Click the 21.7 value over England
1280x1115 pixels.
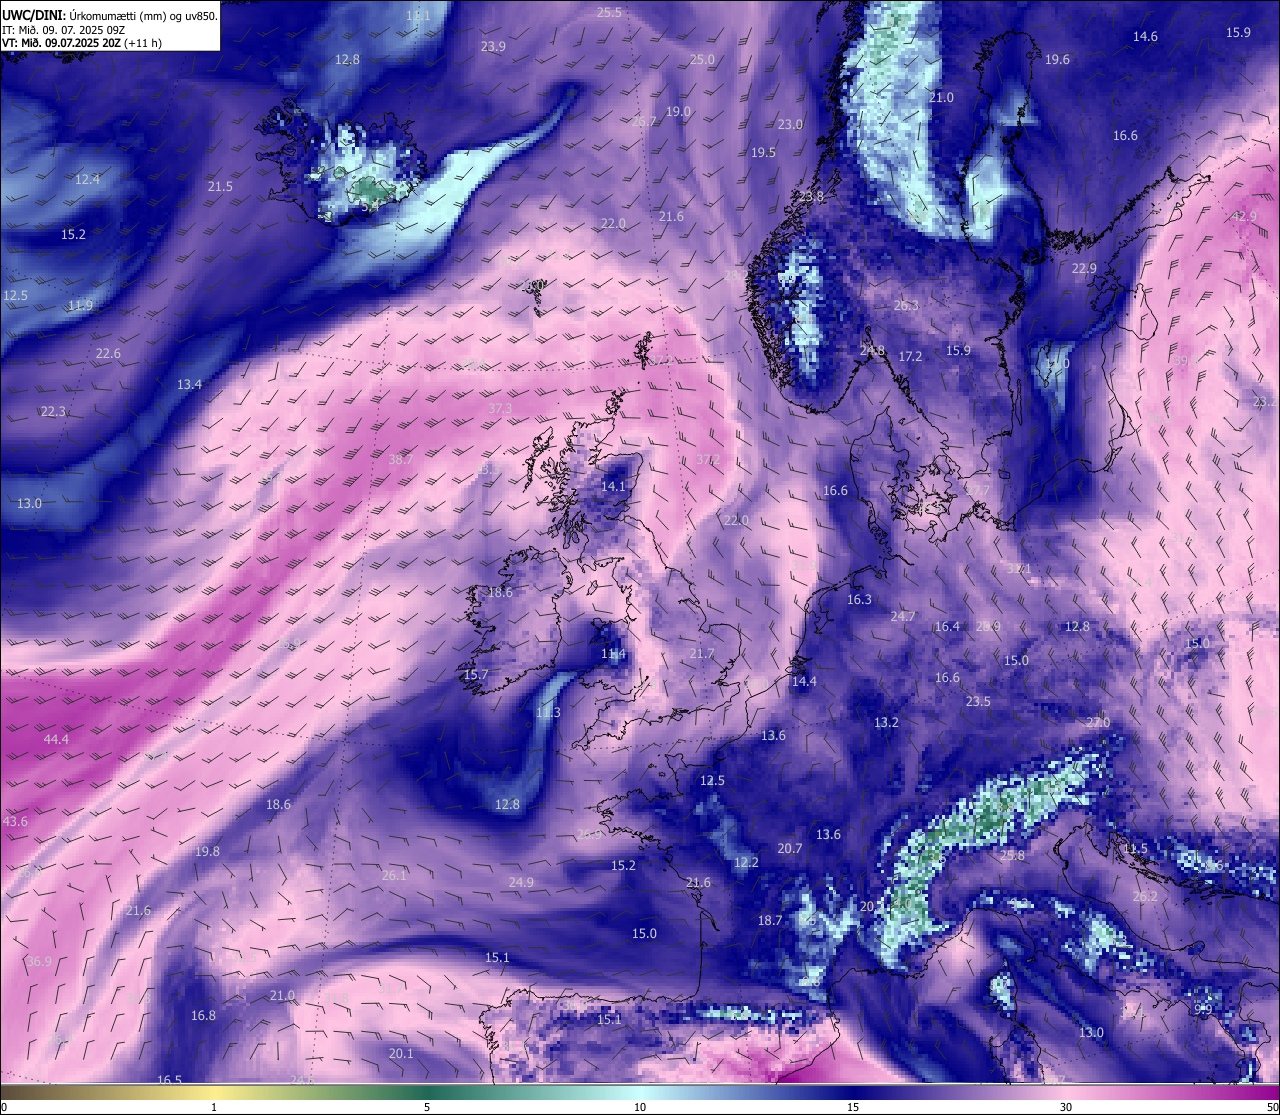(702, 653)
